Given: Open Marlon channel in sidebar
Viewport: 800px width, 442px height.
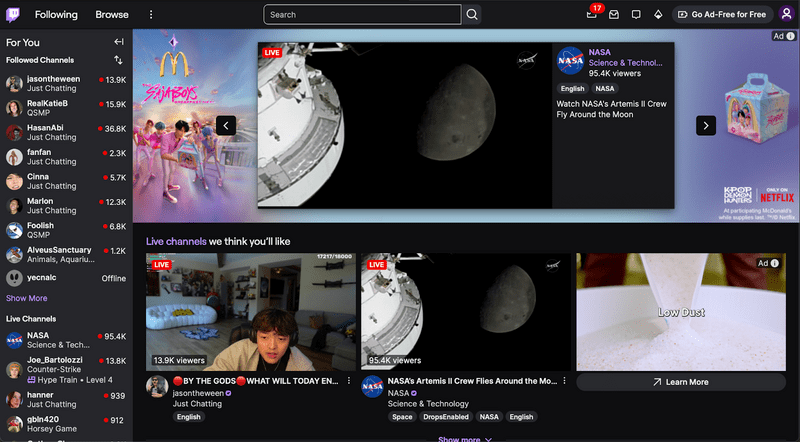Looking at the screenshot, I should pos(66,206).
